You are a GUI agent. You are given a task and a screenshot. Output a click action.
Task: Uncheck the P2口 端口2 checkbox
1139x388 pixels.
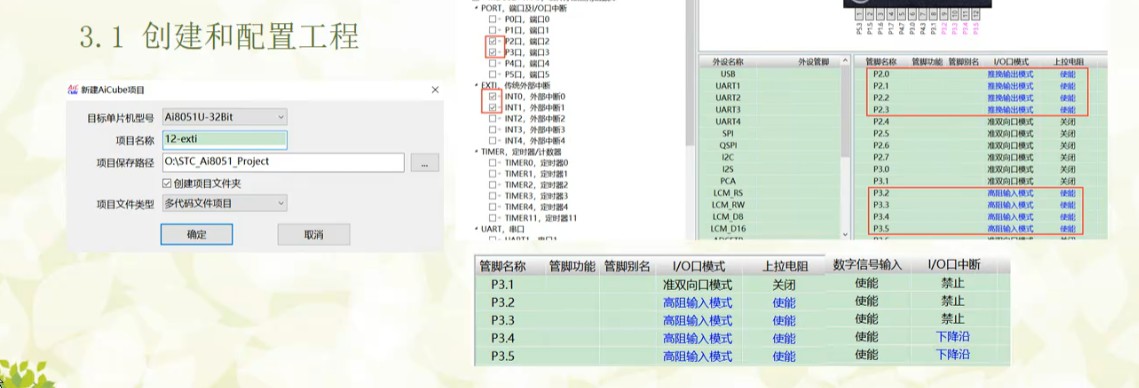[x=493, y=41]
